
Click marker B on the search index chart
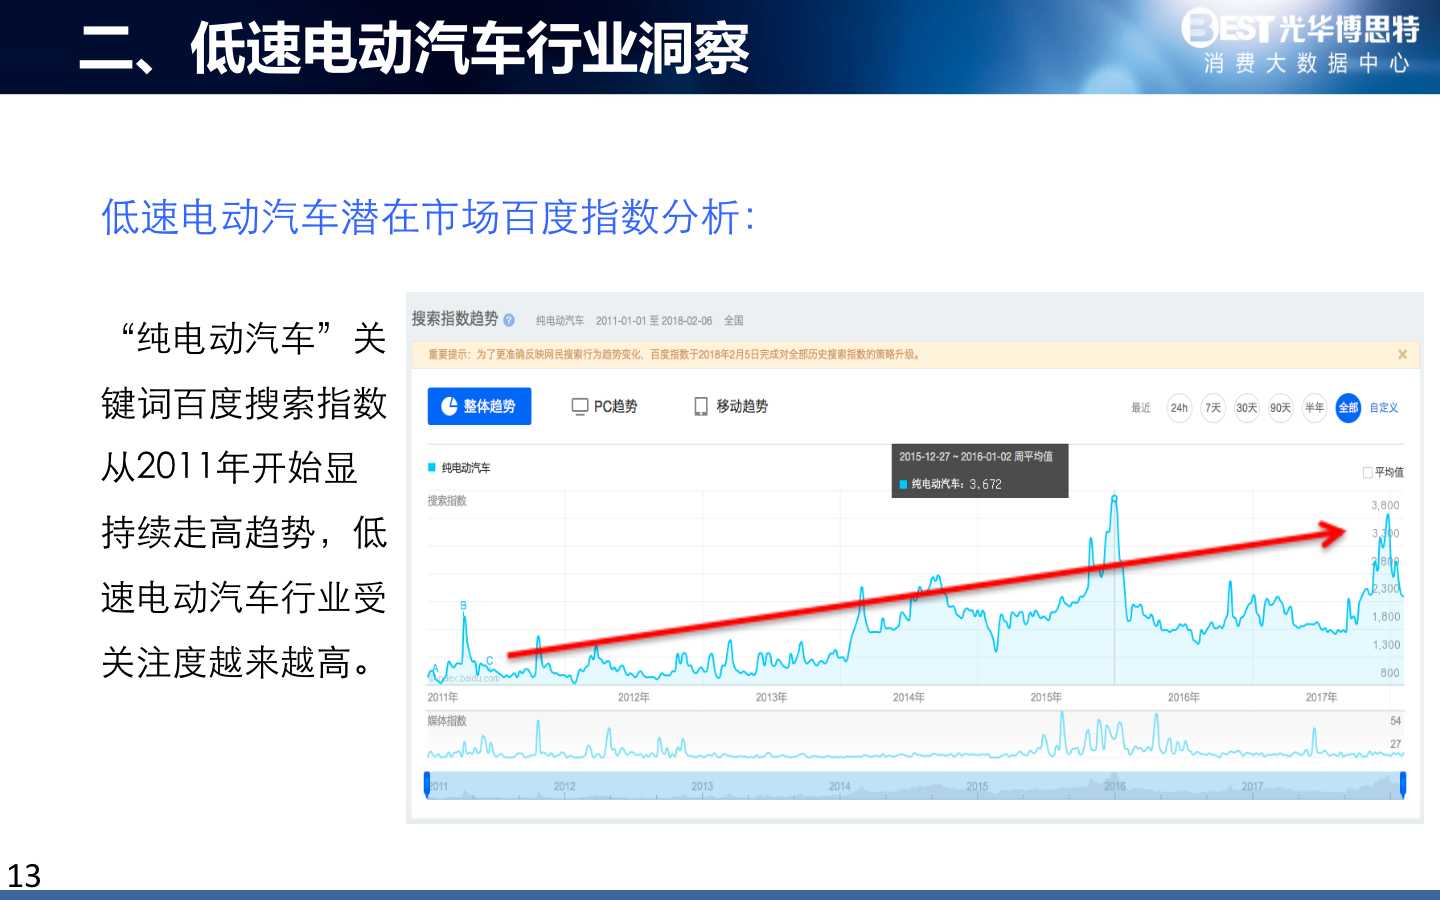[463, 605]
